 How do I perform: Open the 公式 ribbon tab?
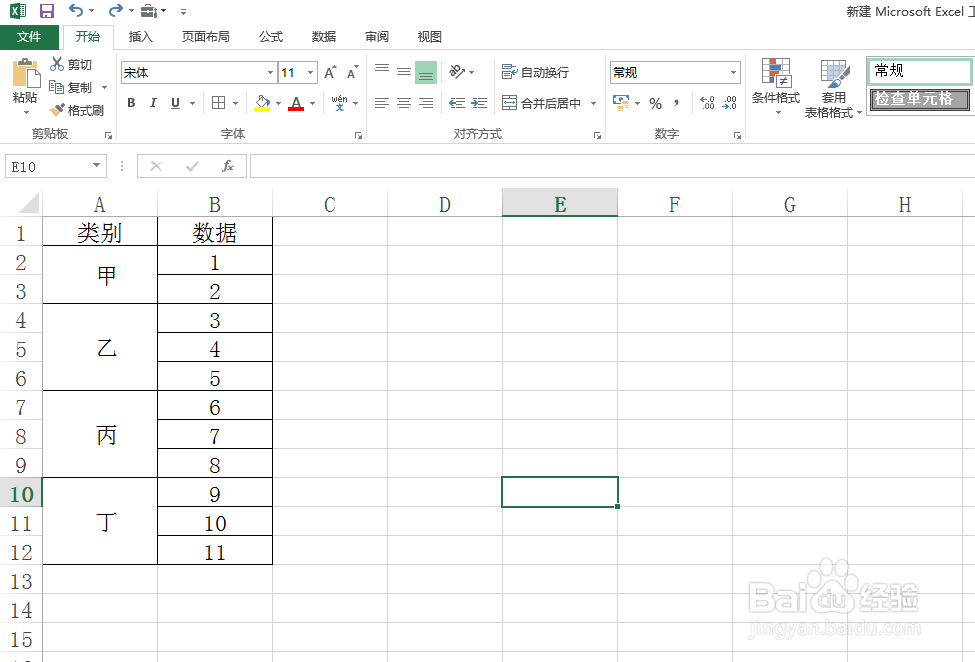pos(270,36)
